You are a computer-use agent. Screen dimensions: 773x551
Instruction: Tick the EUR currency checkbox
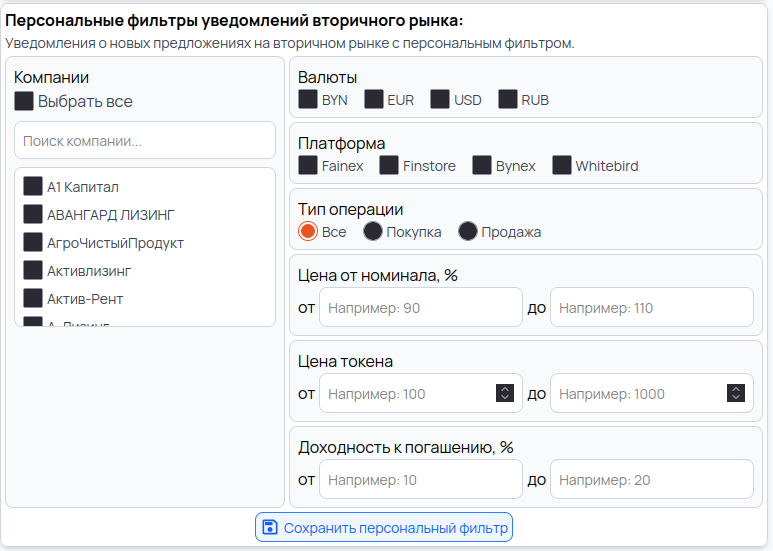pos(374,99)
